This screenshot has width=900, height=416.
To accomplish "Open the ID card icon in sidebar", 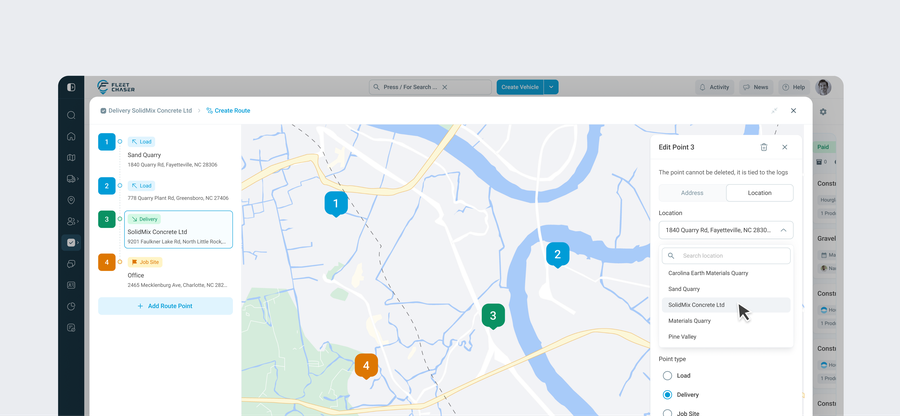I will (71, 285).
